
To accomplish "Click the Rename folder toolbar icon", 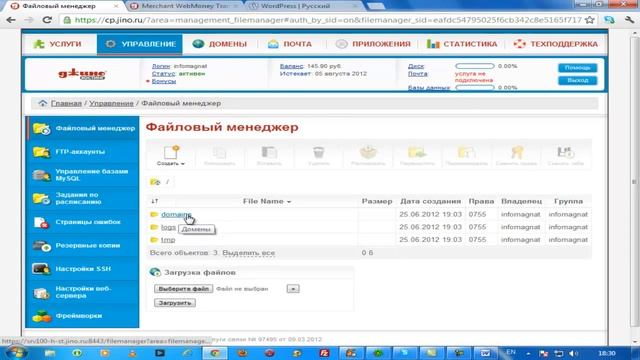I will [x=466, y=156].
